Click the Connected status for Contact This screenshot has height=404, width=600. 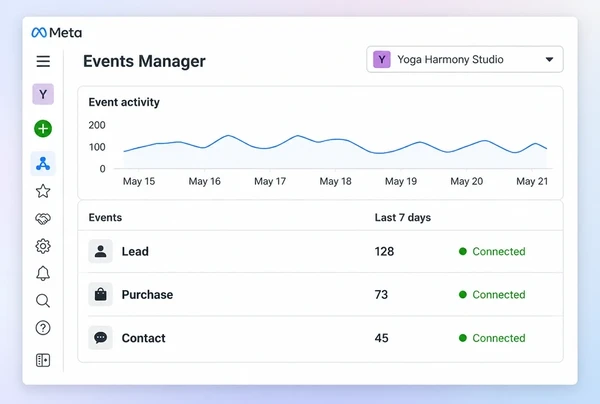[x=492, y=338]
